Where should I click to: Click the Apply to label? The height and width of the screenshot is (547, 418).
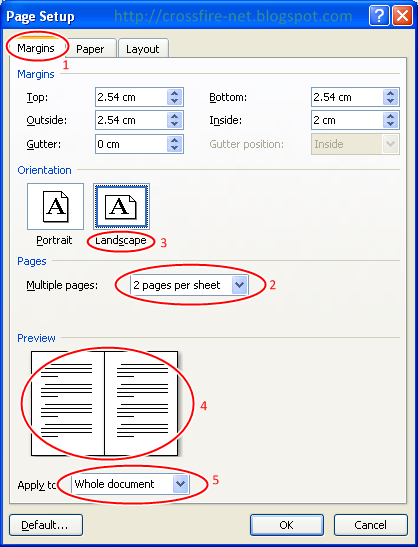coord(37,485)
